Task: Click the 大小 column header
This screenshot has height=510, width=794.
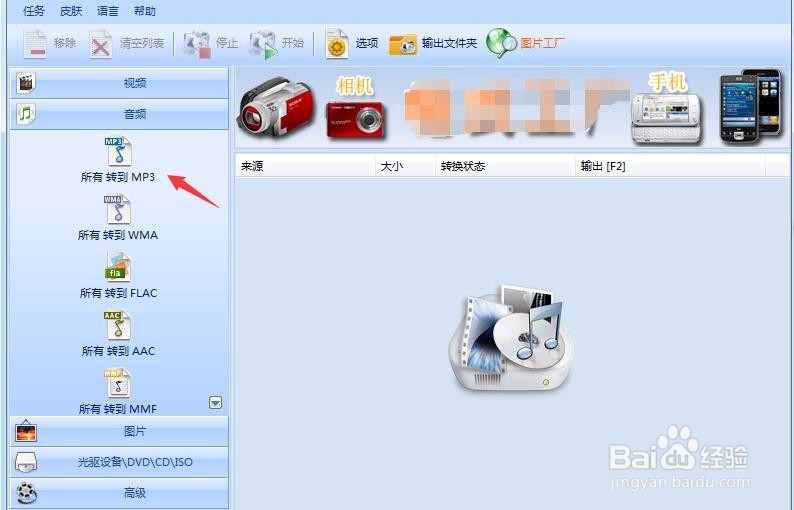Action: pos(405,166)
